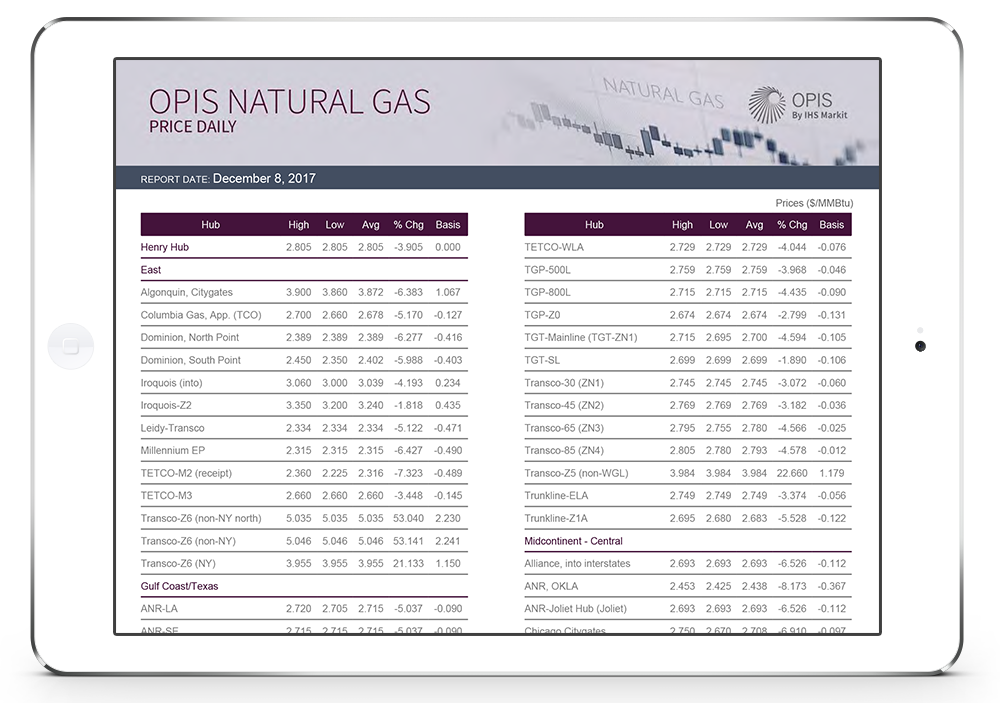Click the TGT-SL hub name
This screenshot has height=703, width=1000.
(542, 360)
